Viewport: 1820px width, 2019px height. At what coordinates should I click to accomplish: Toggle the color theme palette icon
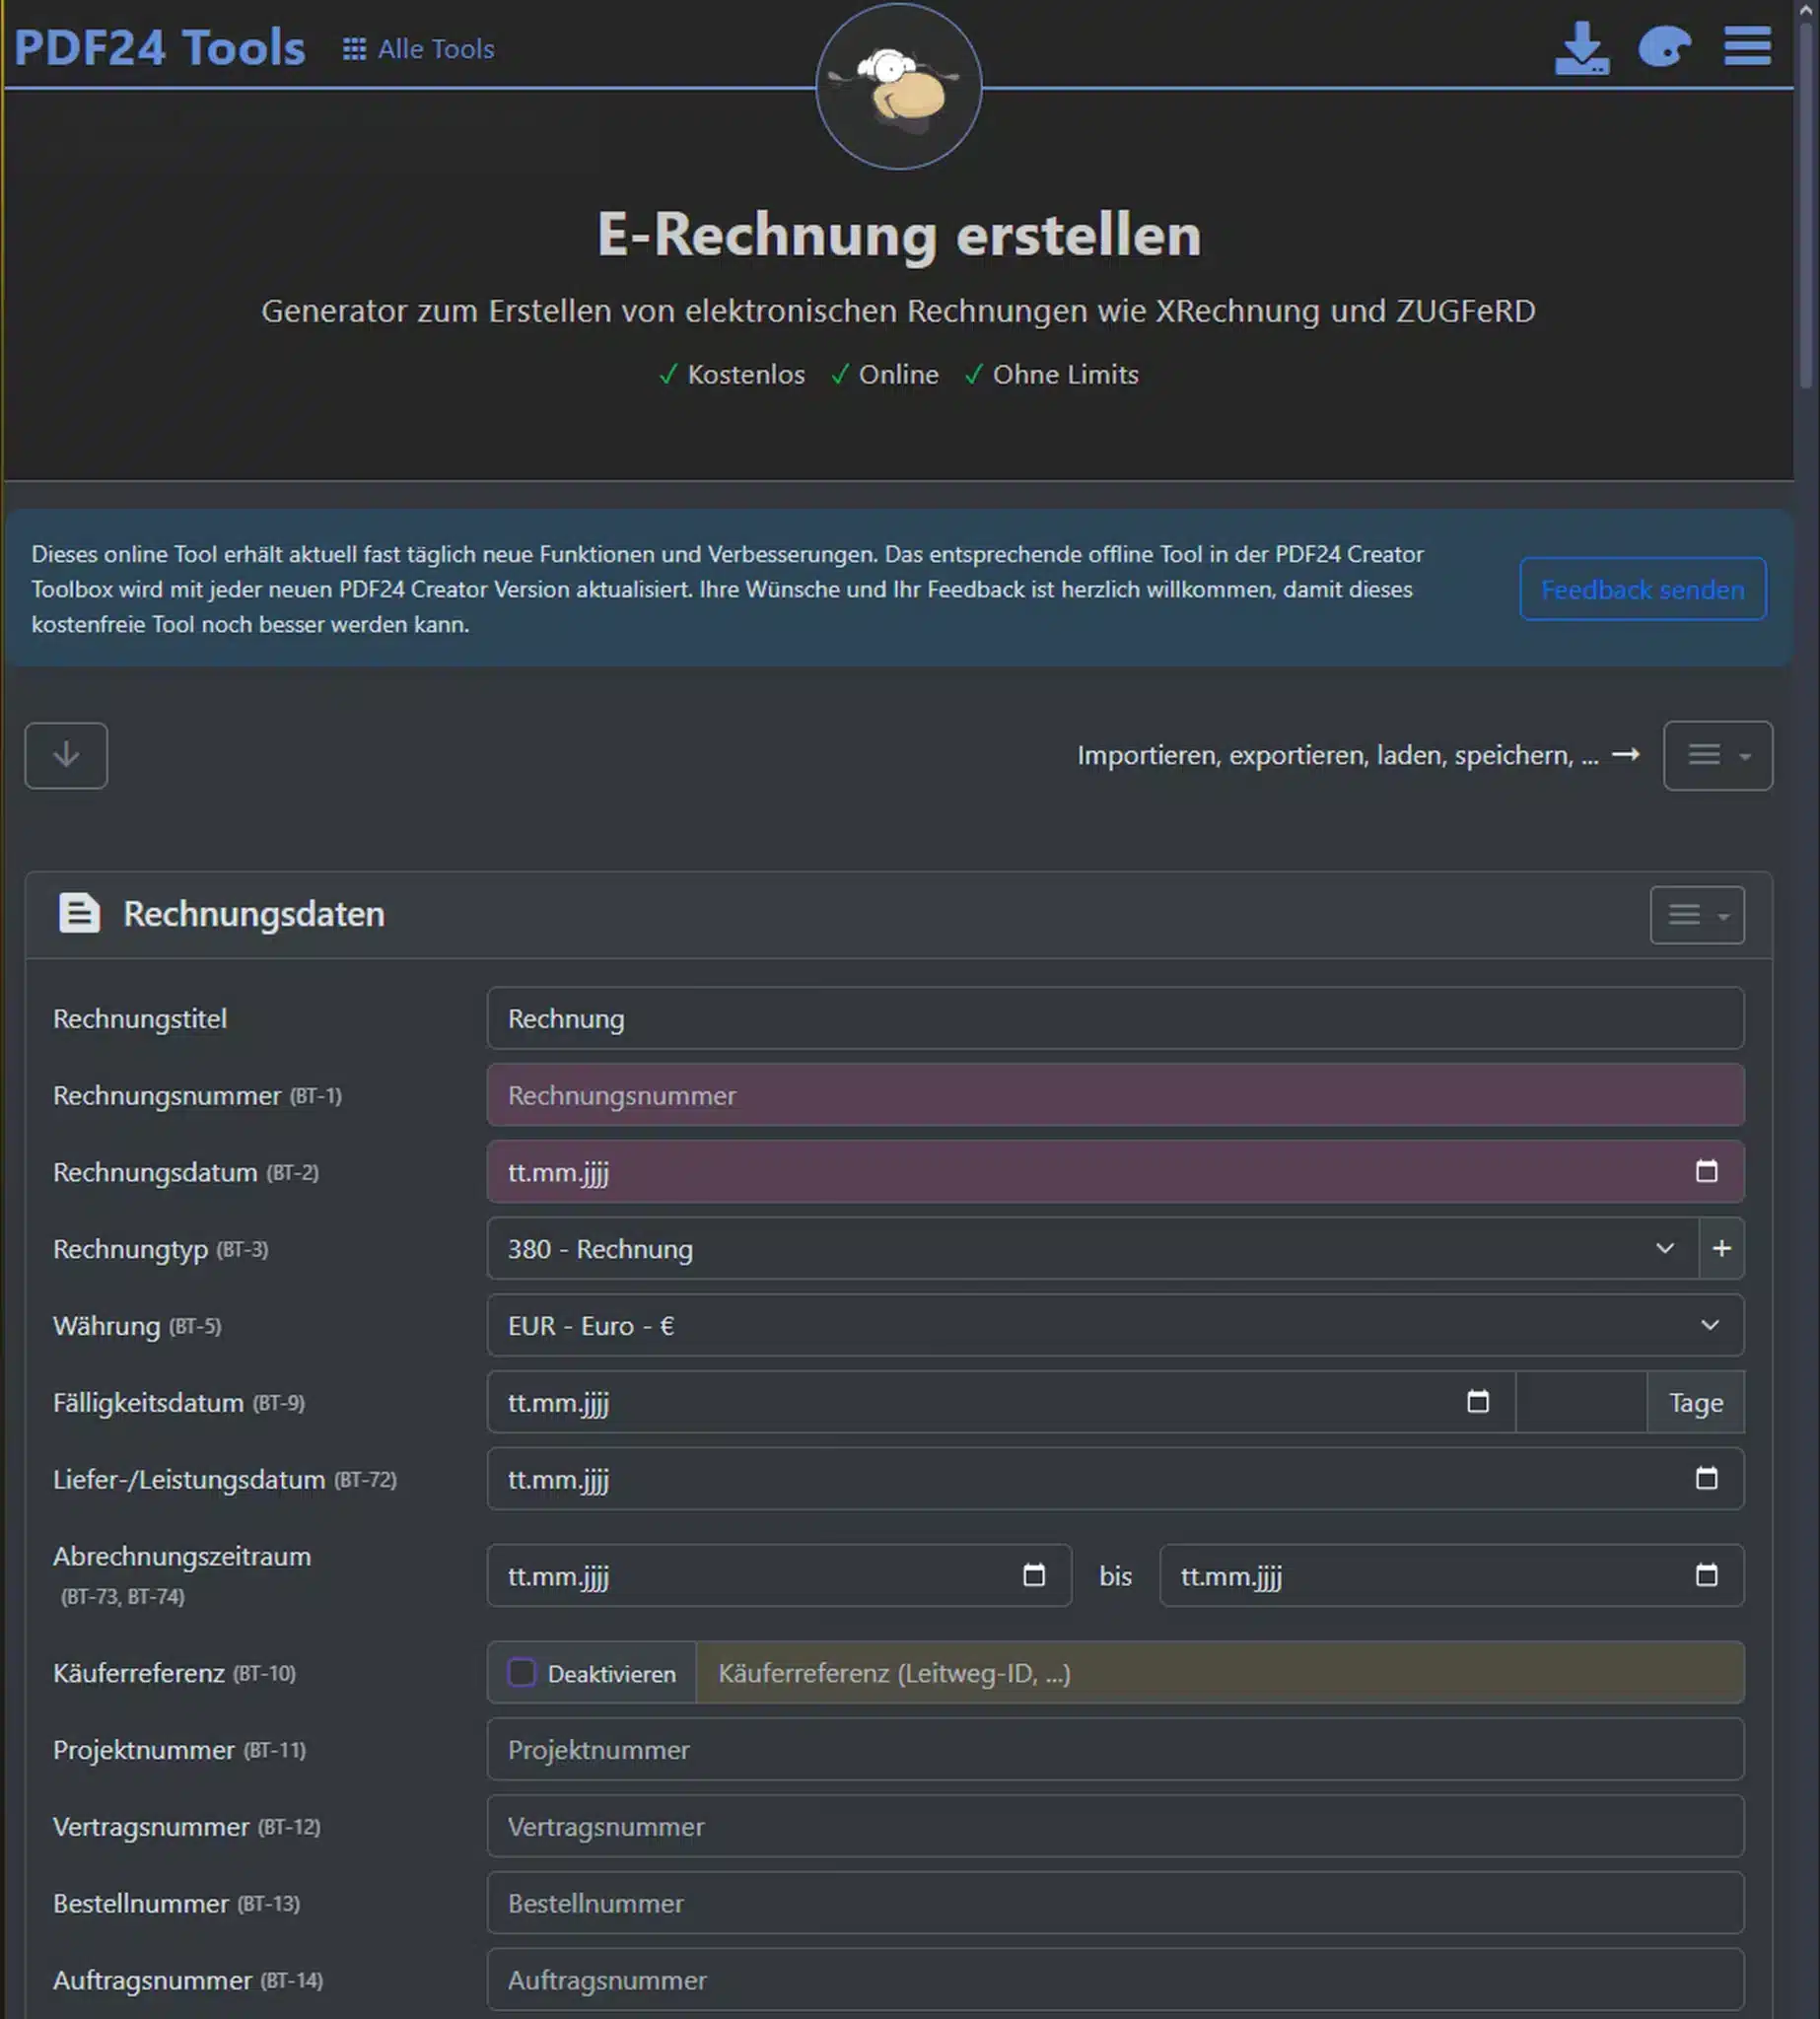pos(1664,47)
